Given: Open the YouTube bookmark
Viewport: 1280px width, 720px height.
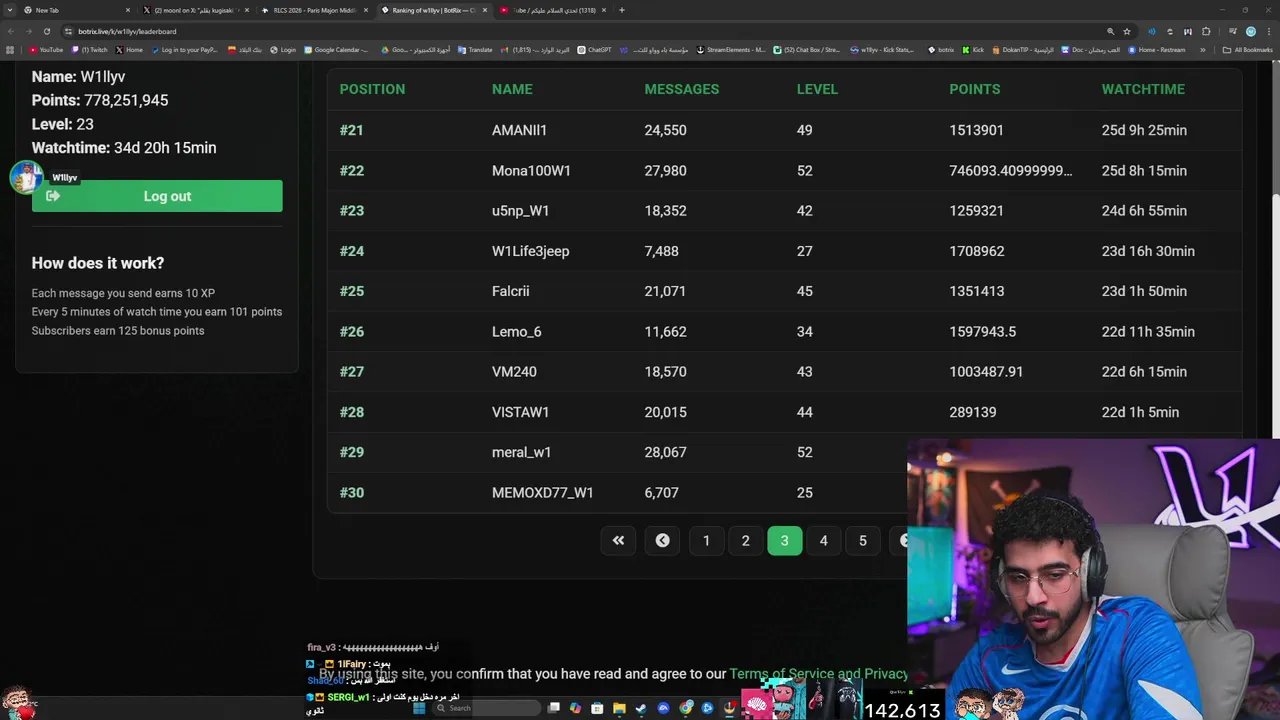Looking at the screenshot, I should coord(46,50).
